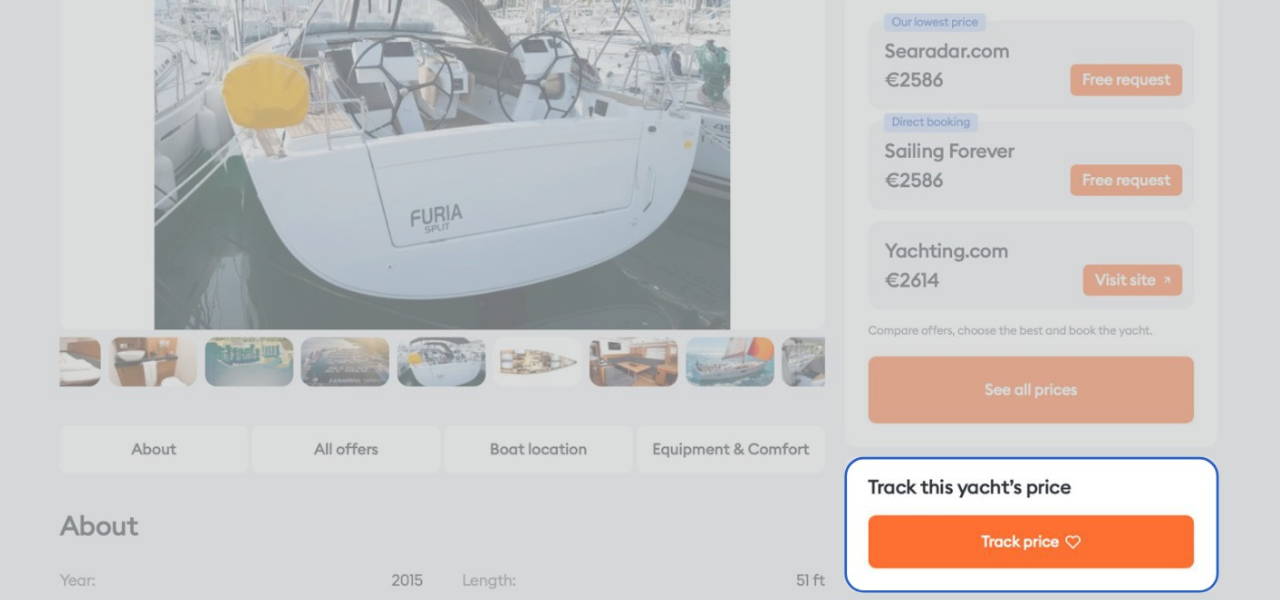Open the Boat location tab
The image size is (1280, 600).
click(x=538, y=449)
